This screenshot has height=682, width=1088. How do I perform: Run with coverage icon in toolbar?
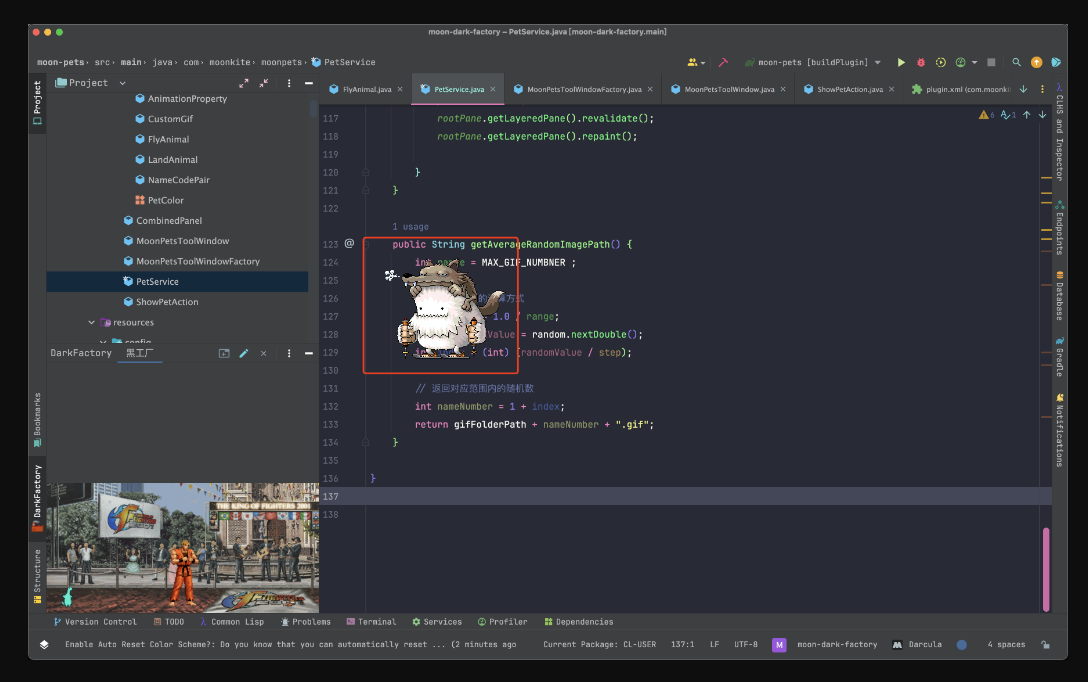tap(941, 62)
